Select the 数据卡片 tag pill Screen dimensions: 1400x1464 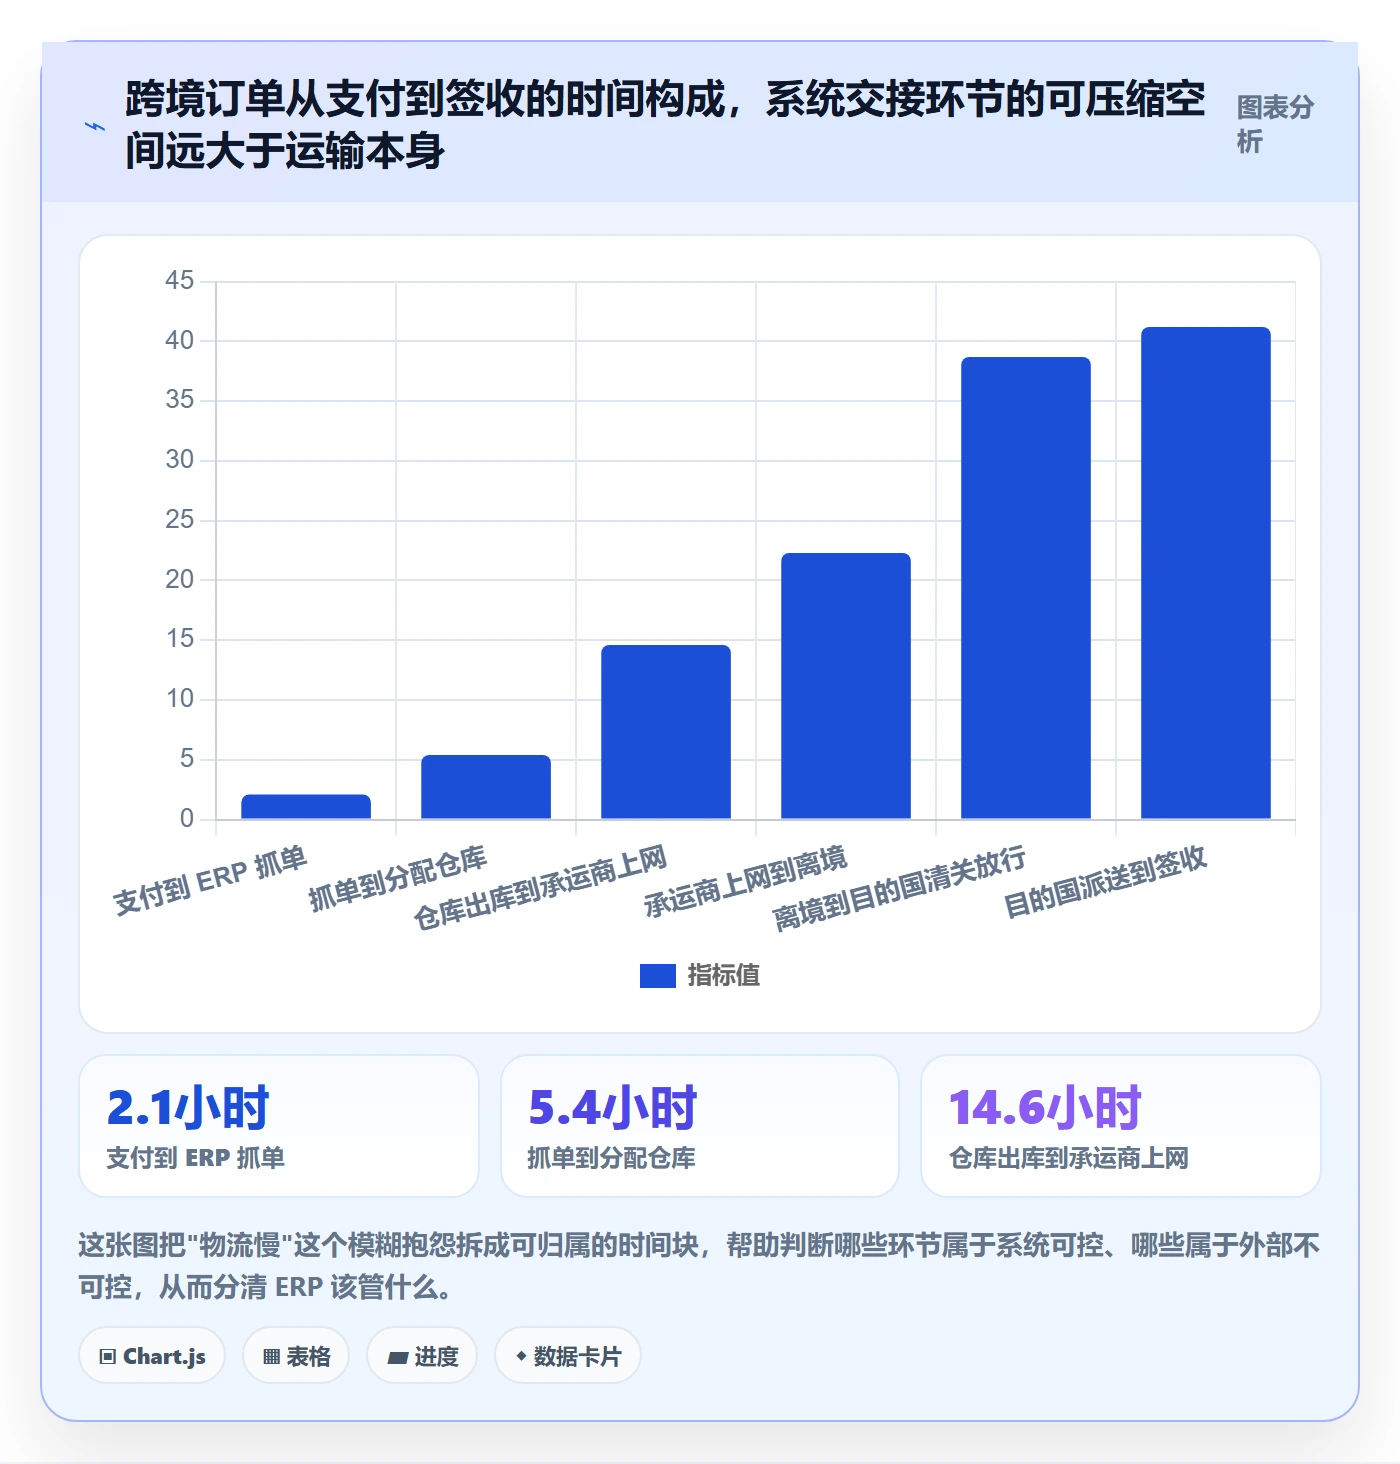(x=568, y=1356)
